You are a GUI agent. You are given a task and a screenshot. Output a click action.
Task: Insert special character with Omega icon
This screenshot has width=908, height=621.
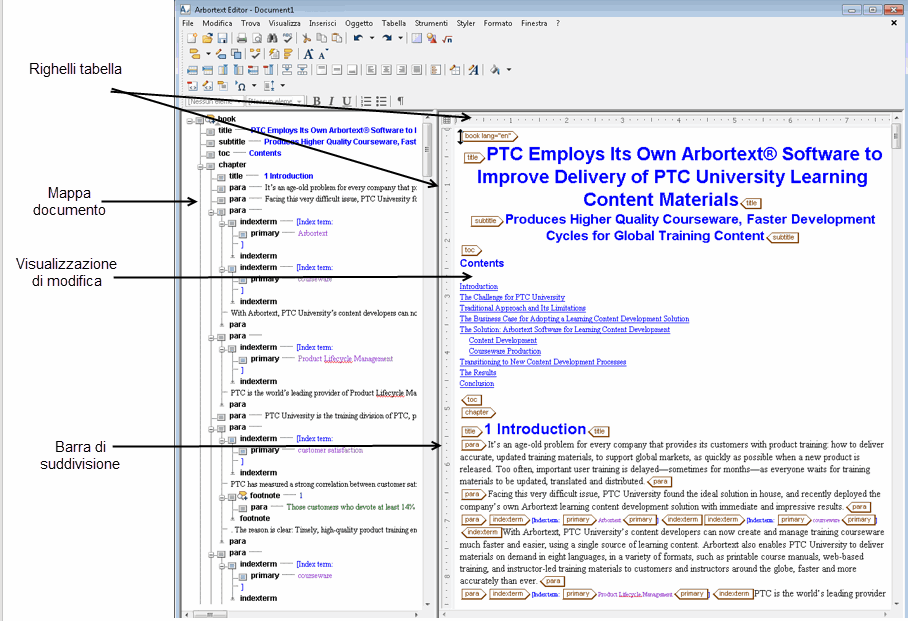pyautogui.click(x=240, y=86)
